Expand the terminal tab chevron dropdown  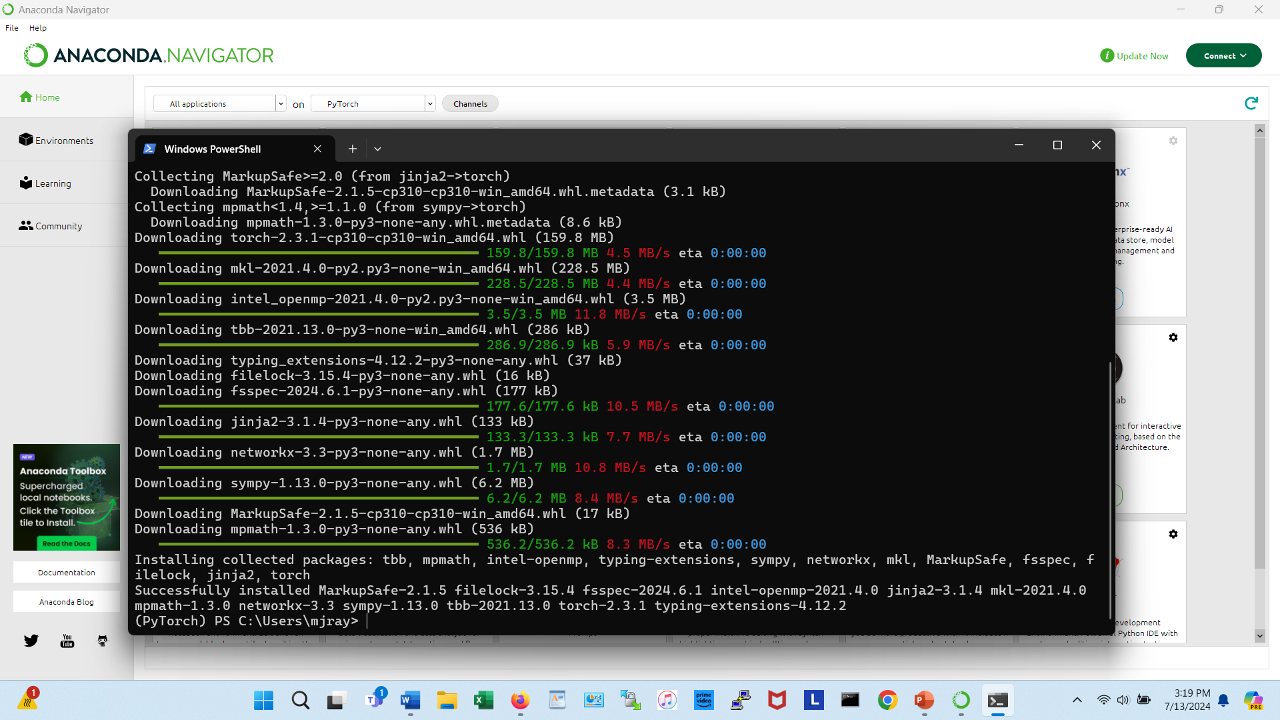(377, 148)
